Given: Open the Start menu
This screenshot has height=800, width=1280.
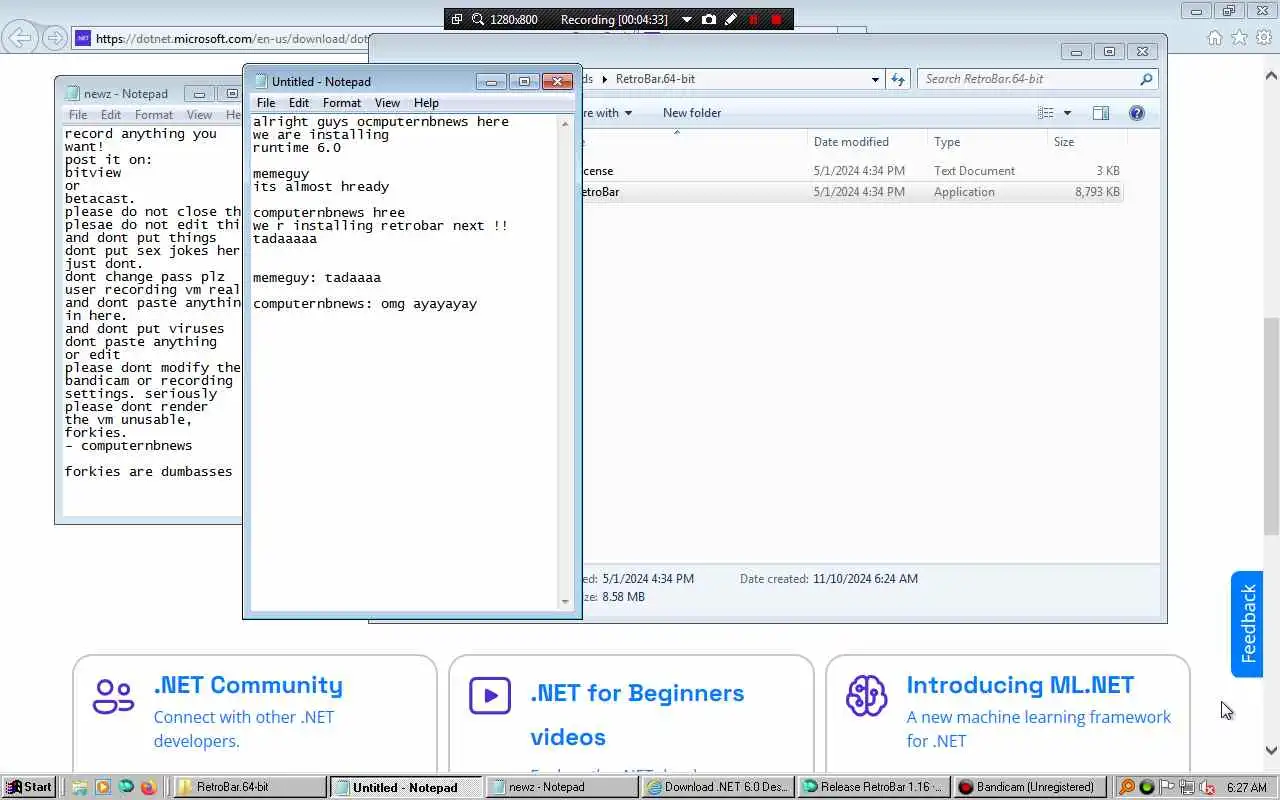Looking at the screenshot, I should (x=30, y=787).
